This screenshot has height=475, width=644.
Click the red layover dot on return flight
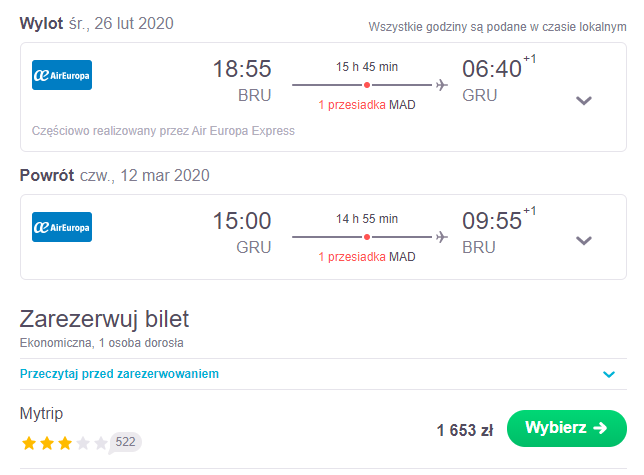point(367,237)
